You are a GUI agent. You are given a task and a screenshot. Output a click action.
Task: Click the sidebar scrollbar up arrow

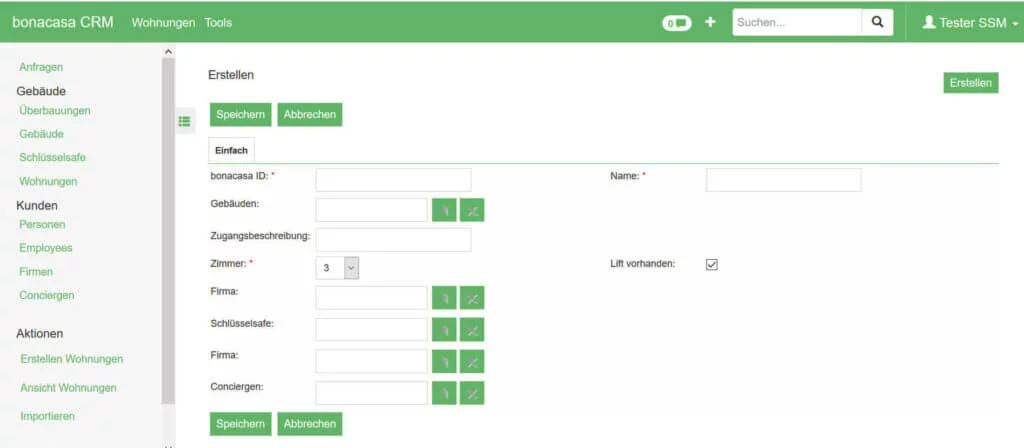[x=168, y=51]
